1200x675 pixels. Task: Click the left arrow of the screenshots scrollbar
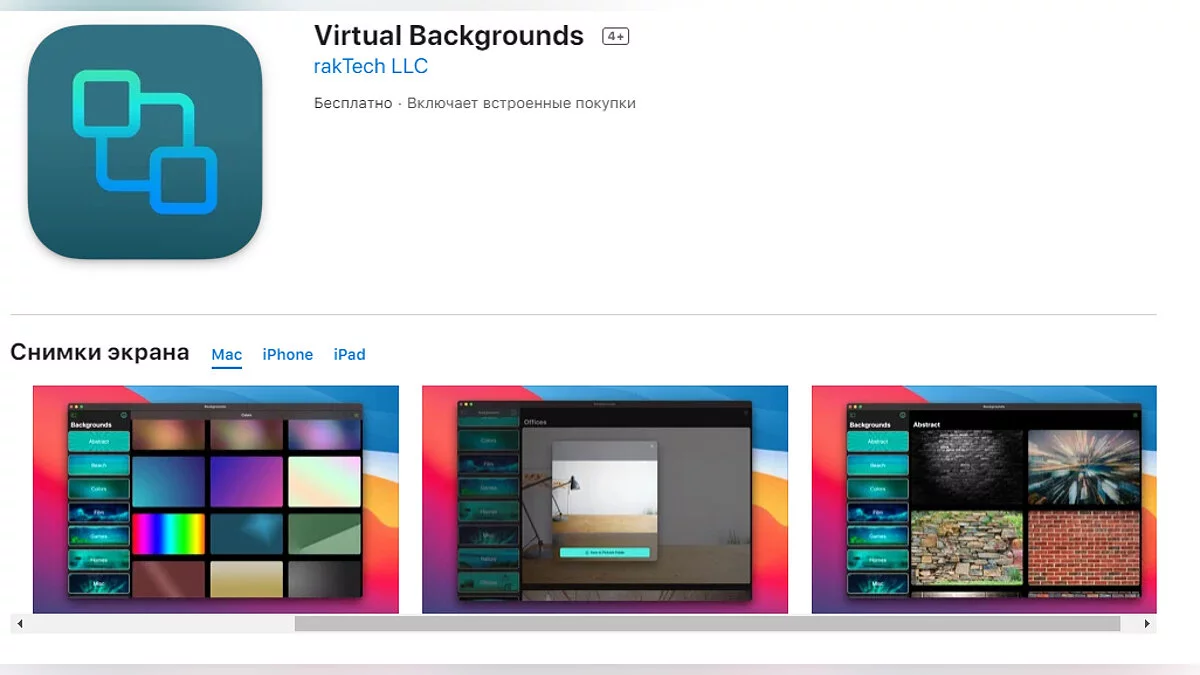pyautogui.click(x=20, y=624)
